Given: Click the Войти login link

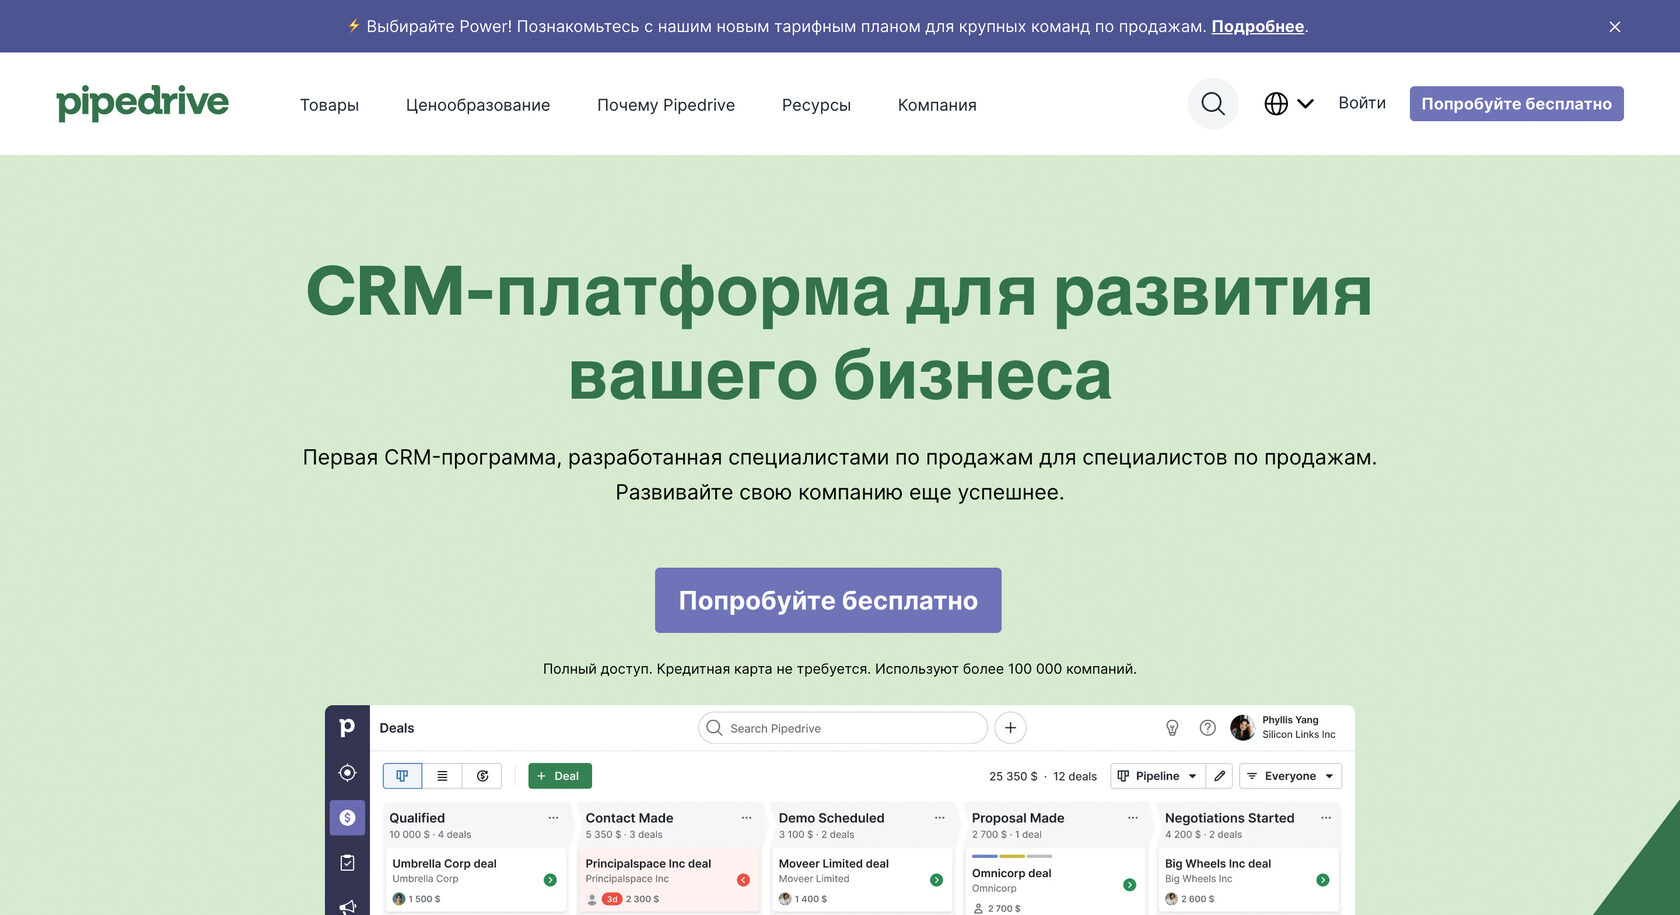Looking at the screenshot, I should pos(1361,103).
